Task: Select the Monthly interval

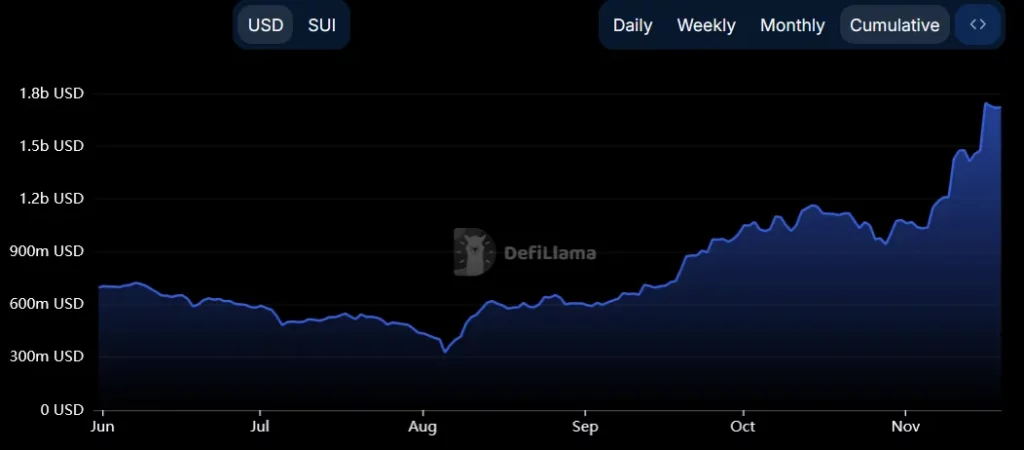Action: click(792, 25)
